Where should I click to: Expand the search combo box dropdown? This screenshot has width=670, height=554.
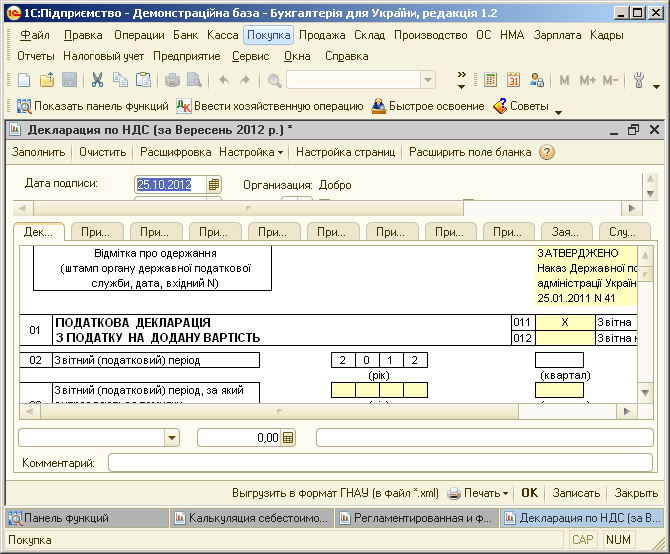pyautogui.click(x=428, y=80)
